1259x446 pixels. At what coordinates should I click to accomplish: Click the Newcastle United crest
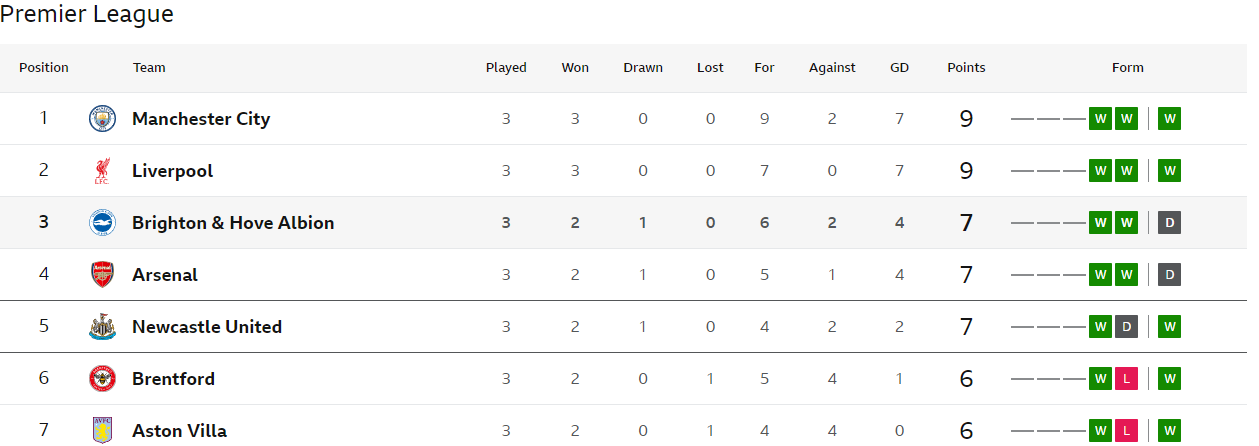pyautogui.click(x=102, y=327)
